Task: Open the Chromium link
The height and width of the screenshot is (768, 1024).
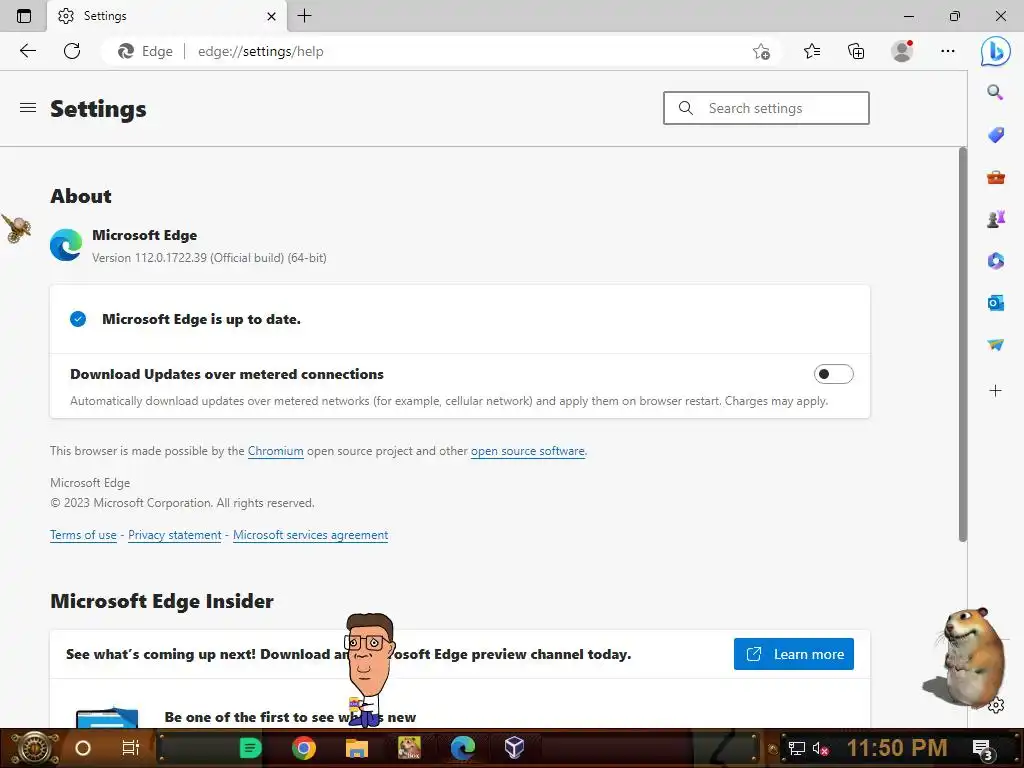Action: pos(276,451)
